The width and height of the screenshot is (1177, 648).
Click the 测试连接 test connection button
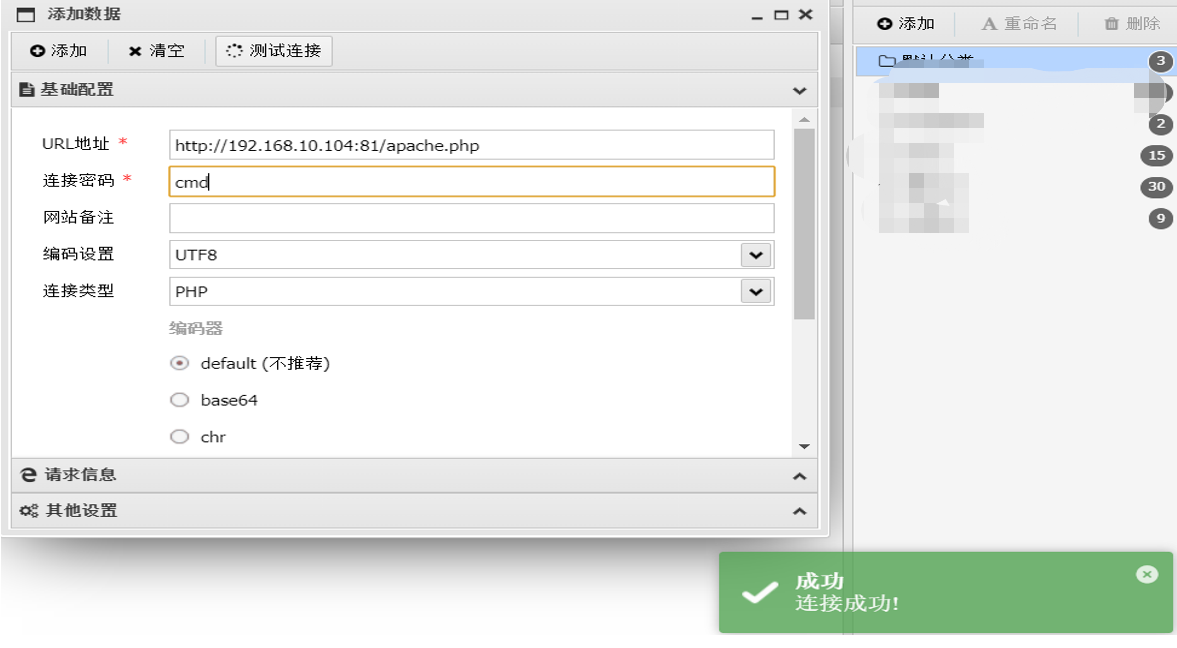[274, 50]
